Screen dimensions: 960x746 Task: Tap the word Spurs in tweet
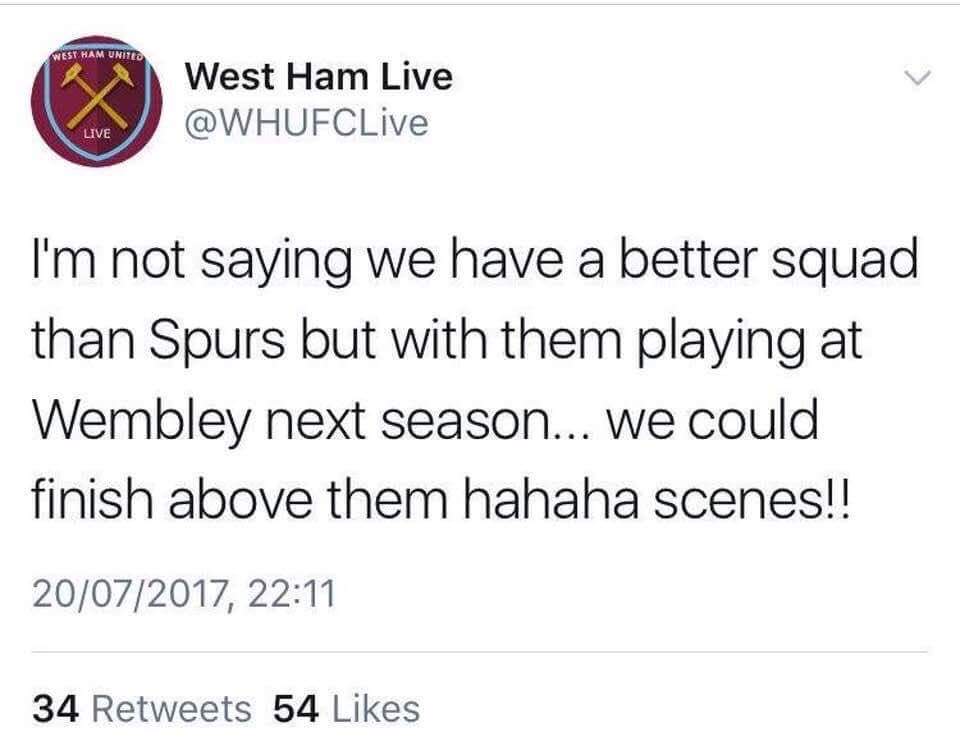(217, 342)
